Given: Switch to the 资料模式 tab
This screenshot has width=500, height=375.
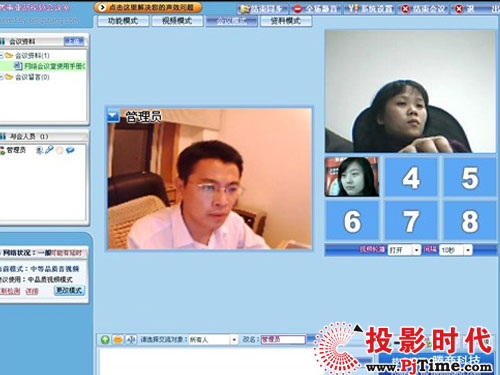Looking at the screenshot, I should pos(286,21).
